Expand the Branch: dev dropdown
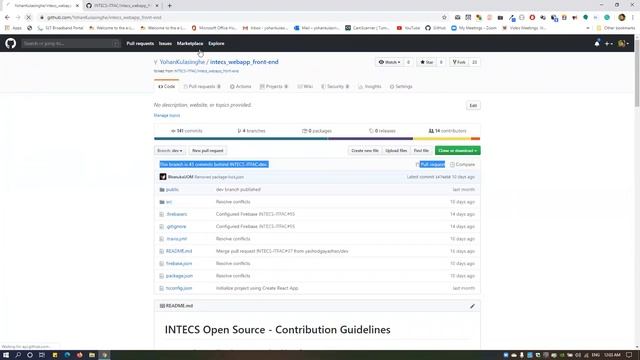 coord(170,151)
